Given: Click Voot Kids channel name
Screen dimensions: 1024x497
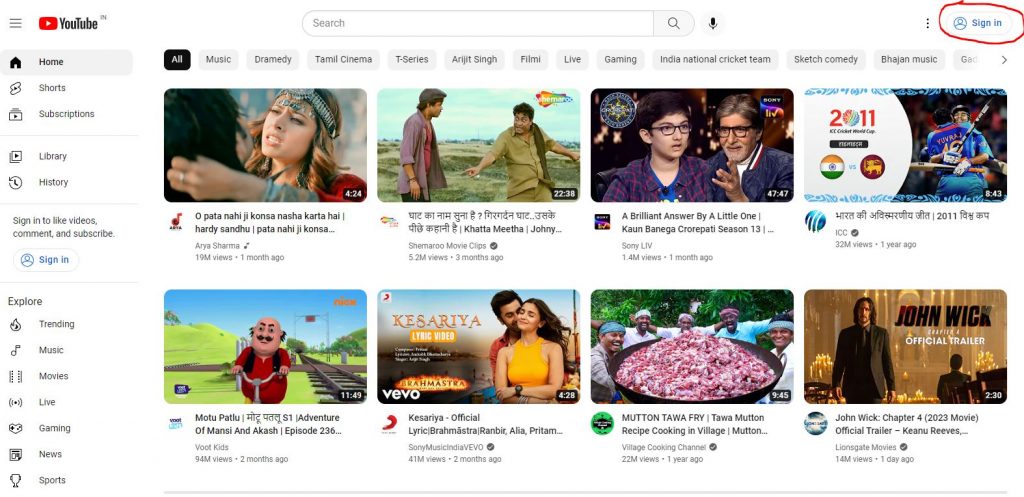Looking at the screenshot, I should (212, 448).
